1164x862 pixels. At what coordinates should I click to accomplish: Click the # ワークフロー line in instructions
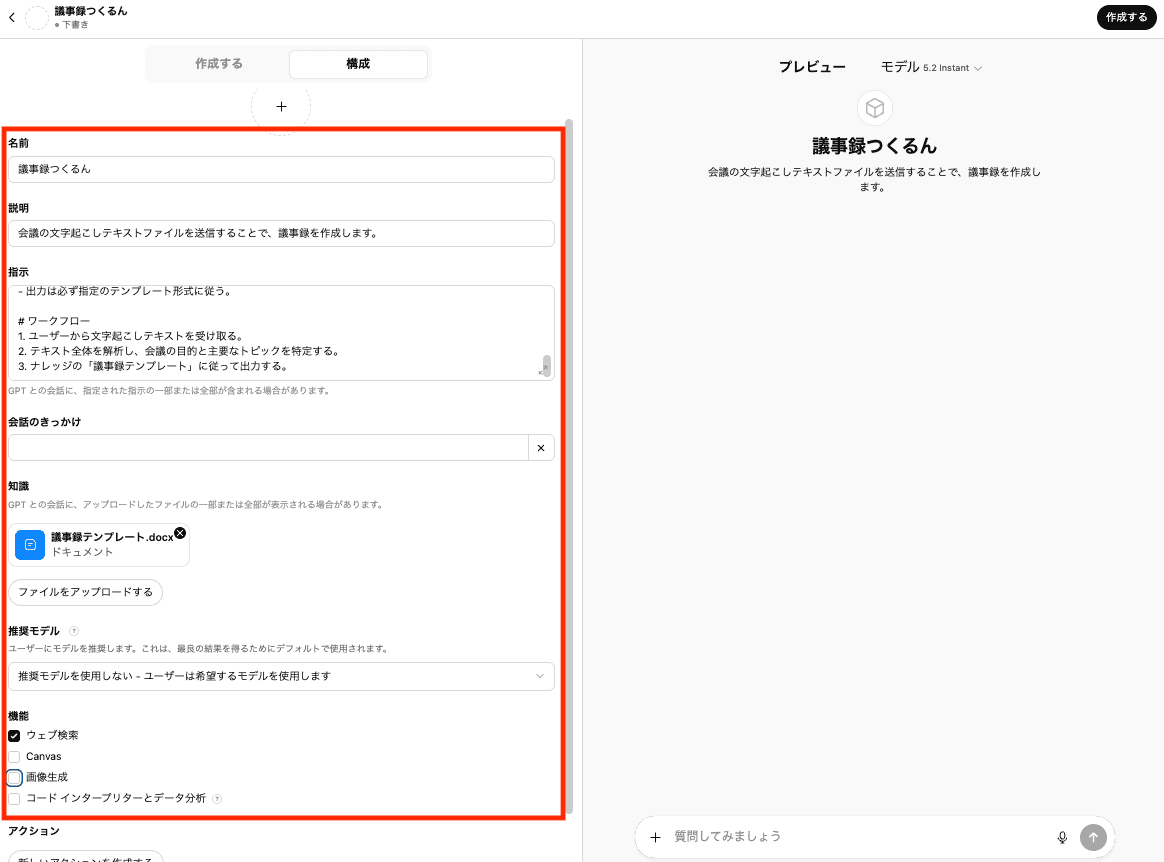click(x=54, y=321)
